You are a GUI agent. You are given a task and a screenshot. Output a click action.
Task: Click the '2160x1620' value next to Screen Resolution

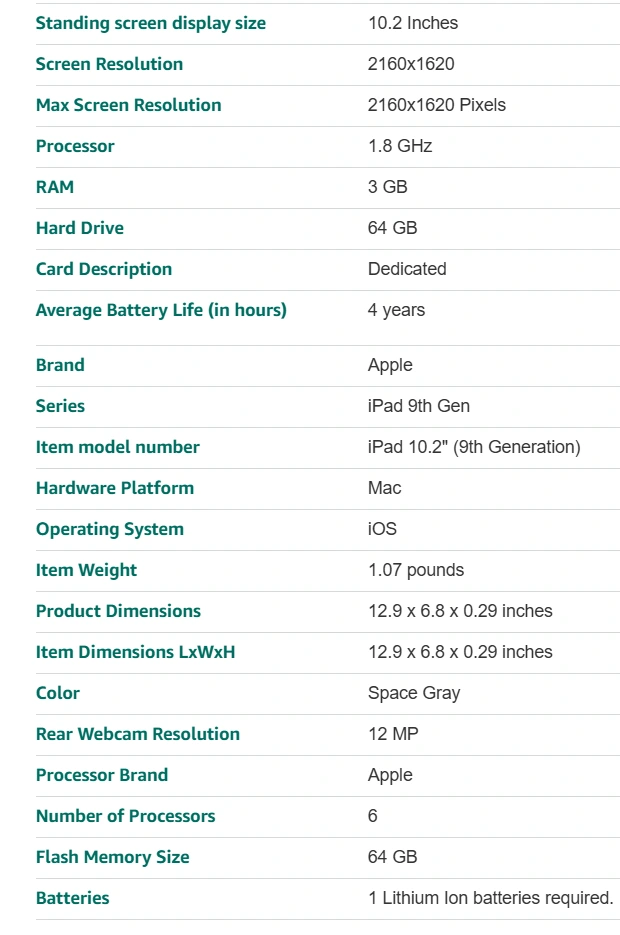411,64
